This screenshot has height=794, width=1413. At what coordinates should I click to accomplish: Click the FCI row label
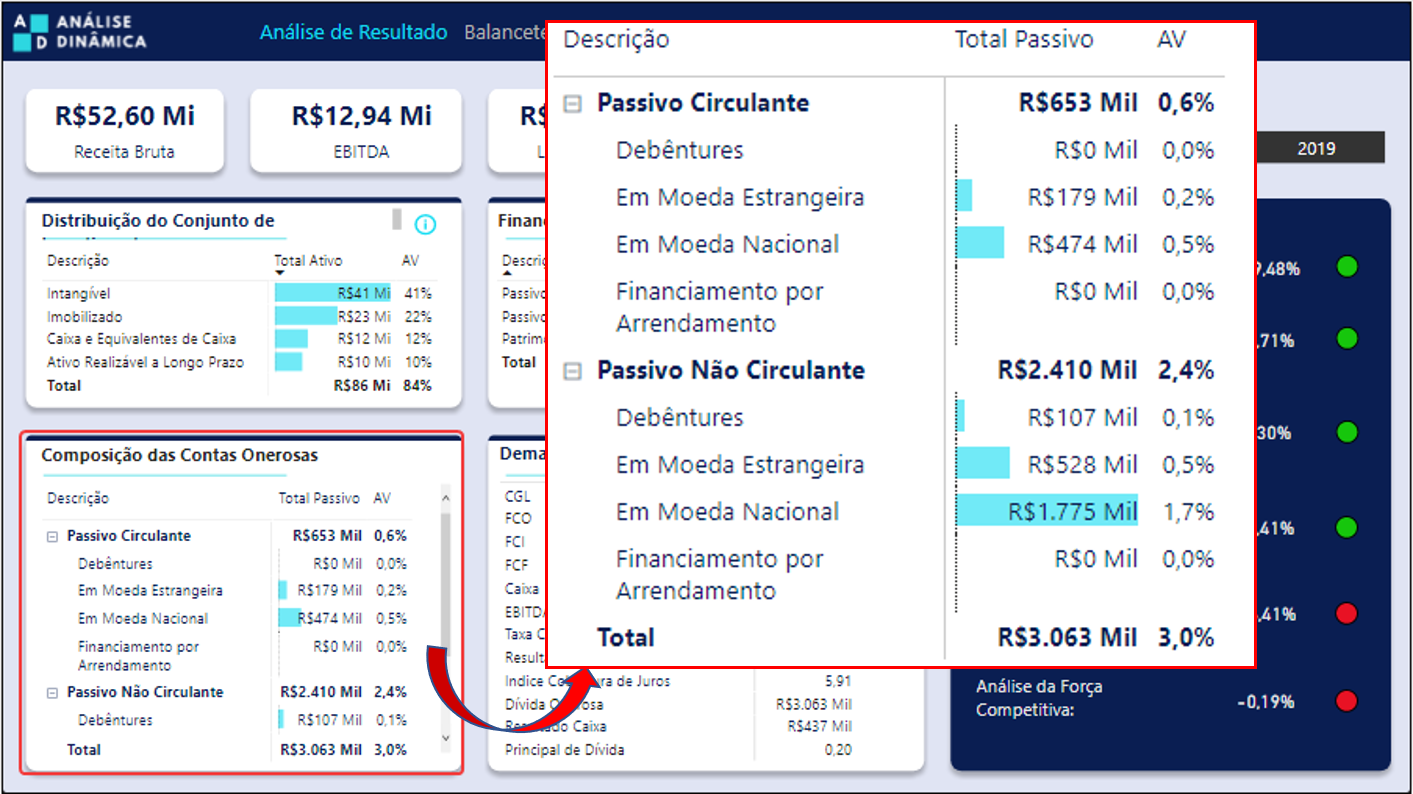(x=516, y=542)
